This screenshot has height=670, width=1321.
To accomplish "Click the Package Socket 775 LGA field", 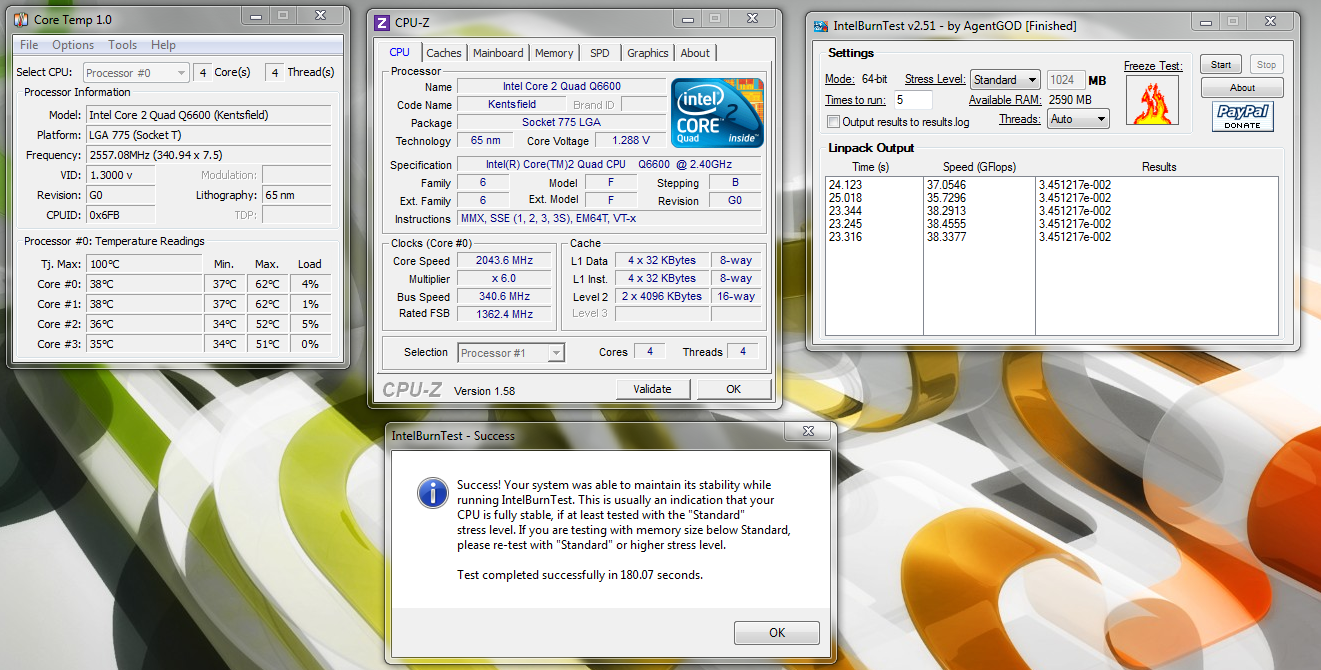I will click(x=561, y=123).
